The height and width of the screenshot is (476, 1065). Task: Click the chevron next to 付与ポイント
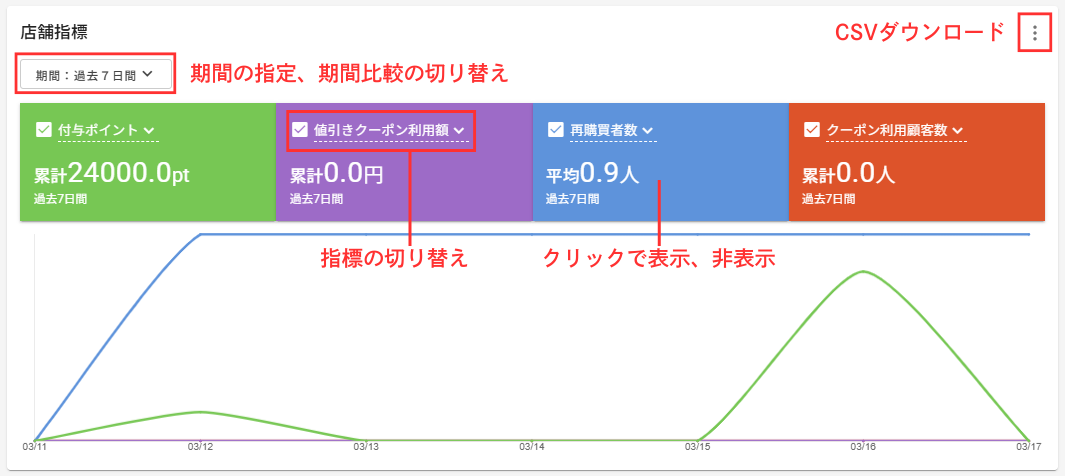click(149, 131)
